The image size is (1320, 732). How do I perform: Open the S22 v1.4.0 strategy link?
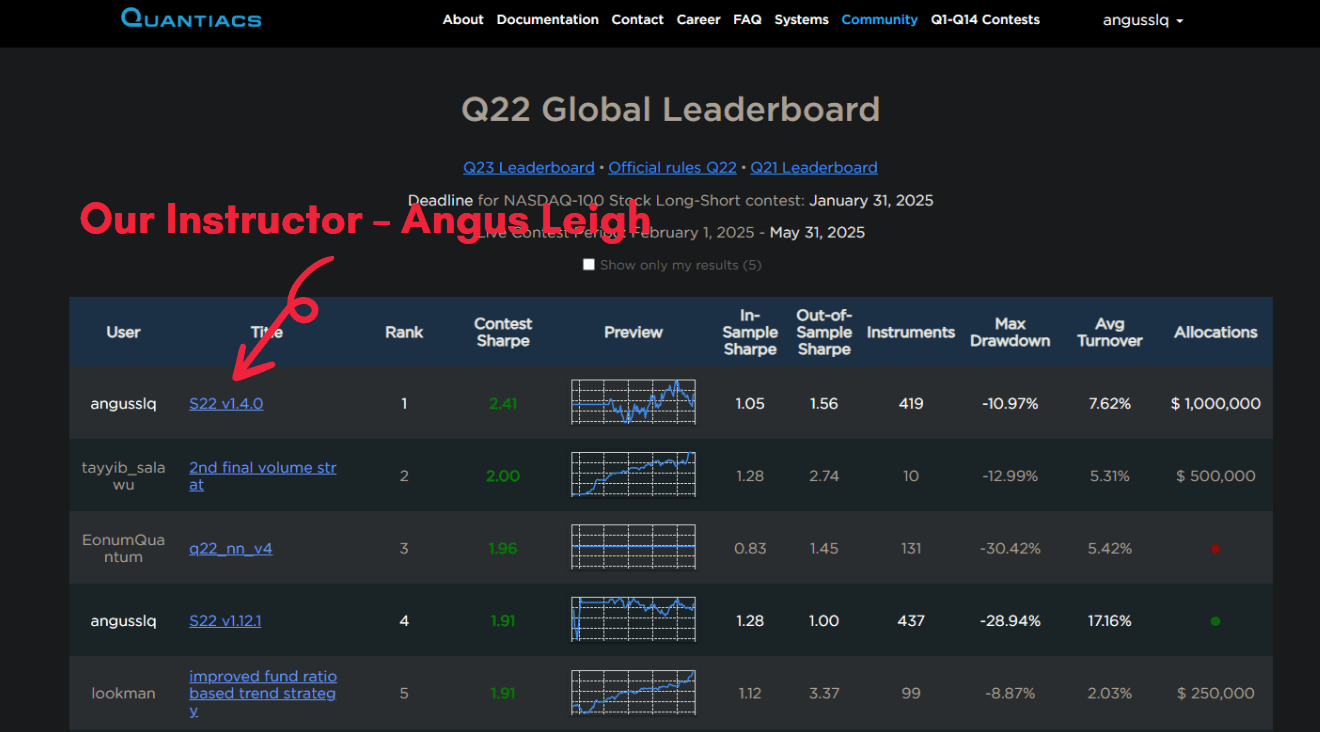[x=226, y=404]
